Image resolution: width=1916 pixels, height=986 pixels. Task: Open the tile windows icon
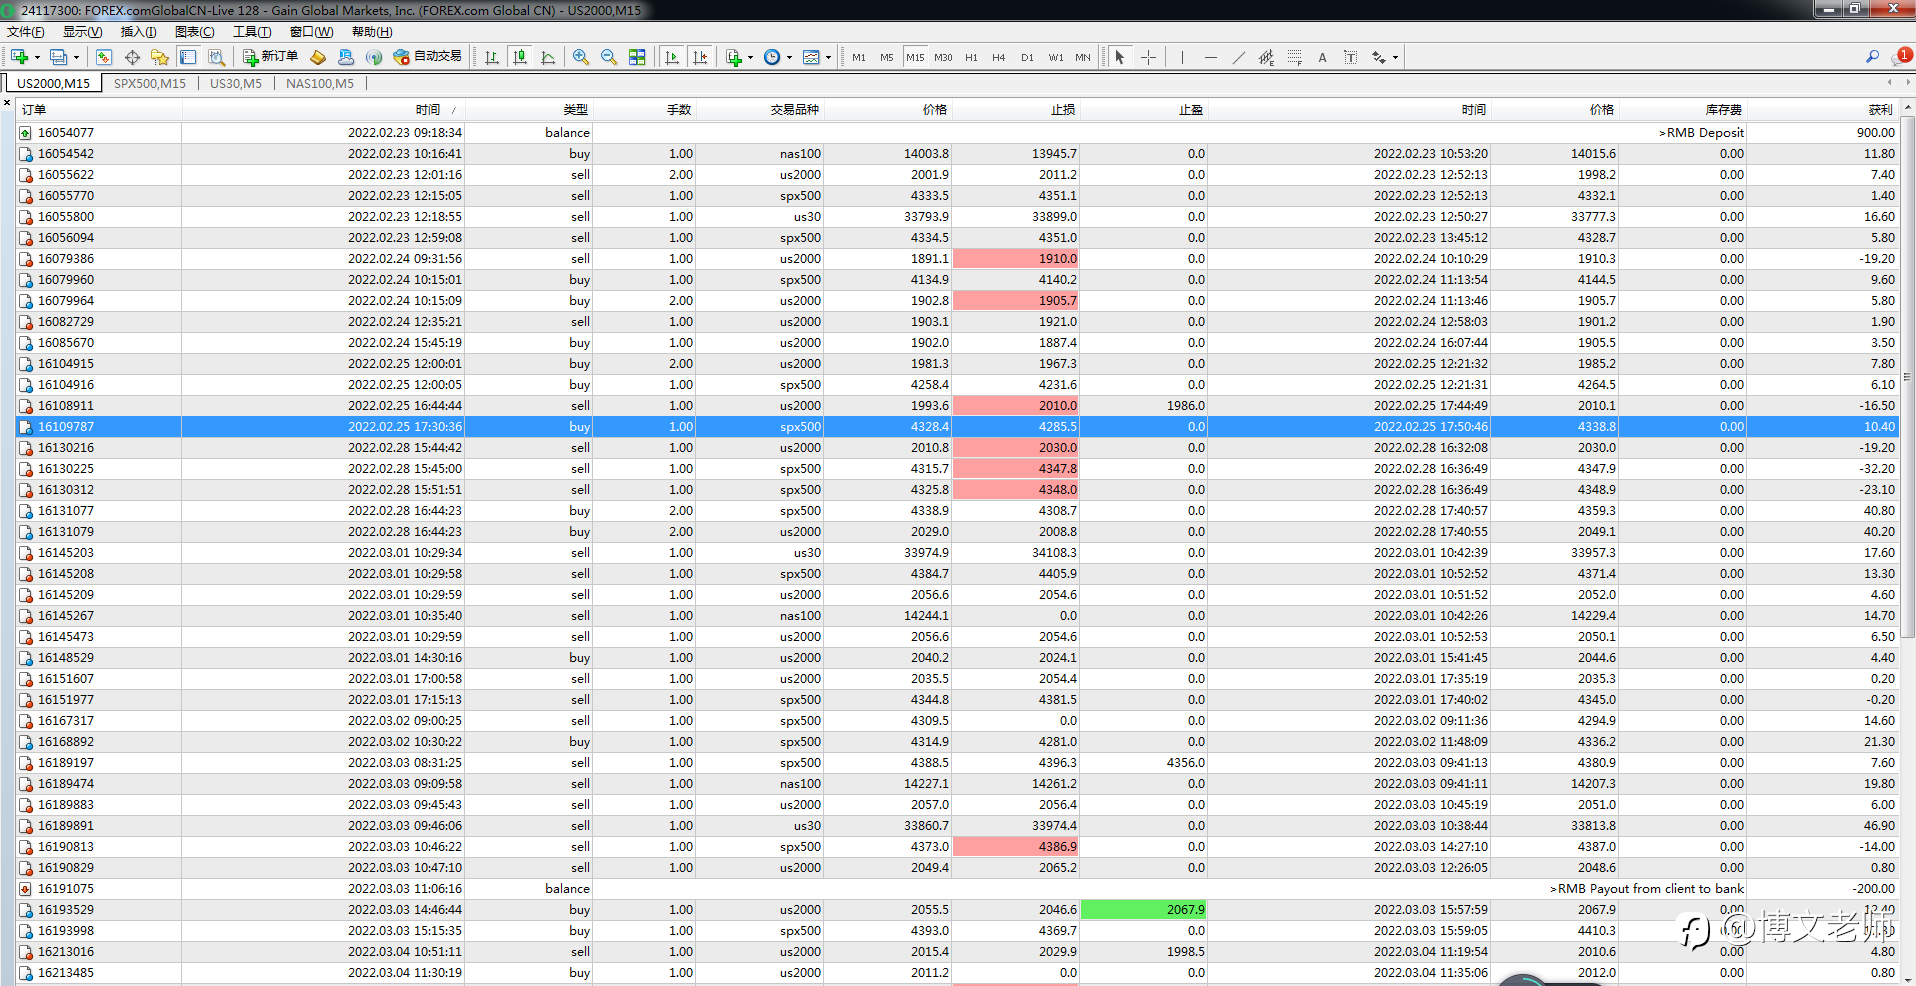[x=637, y=57]
